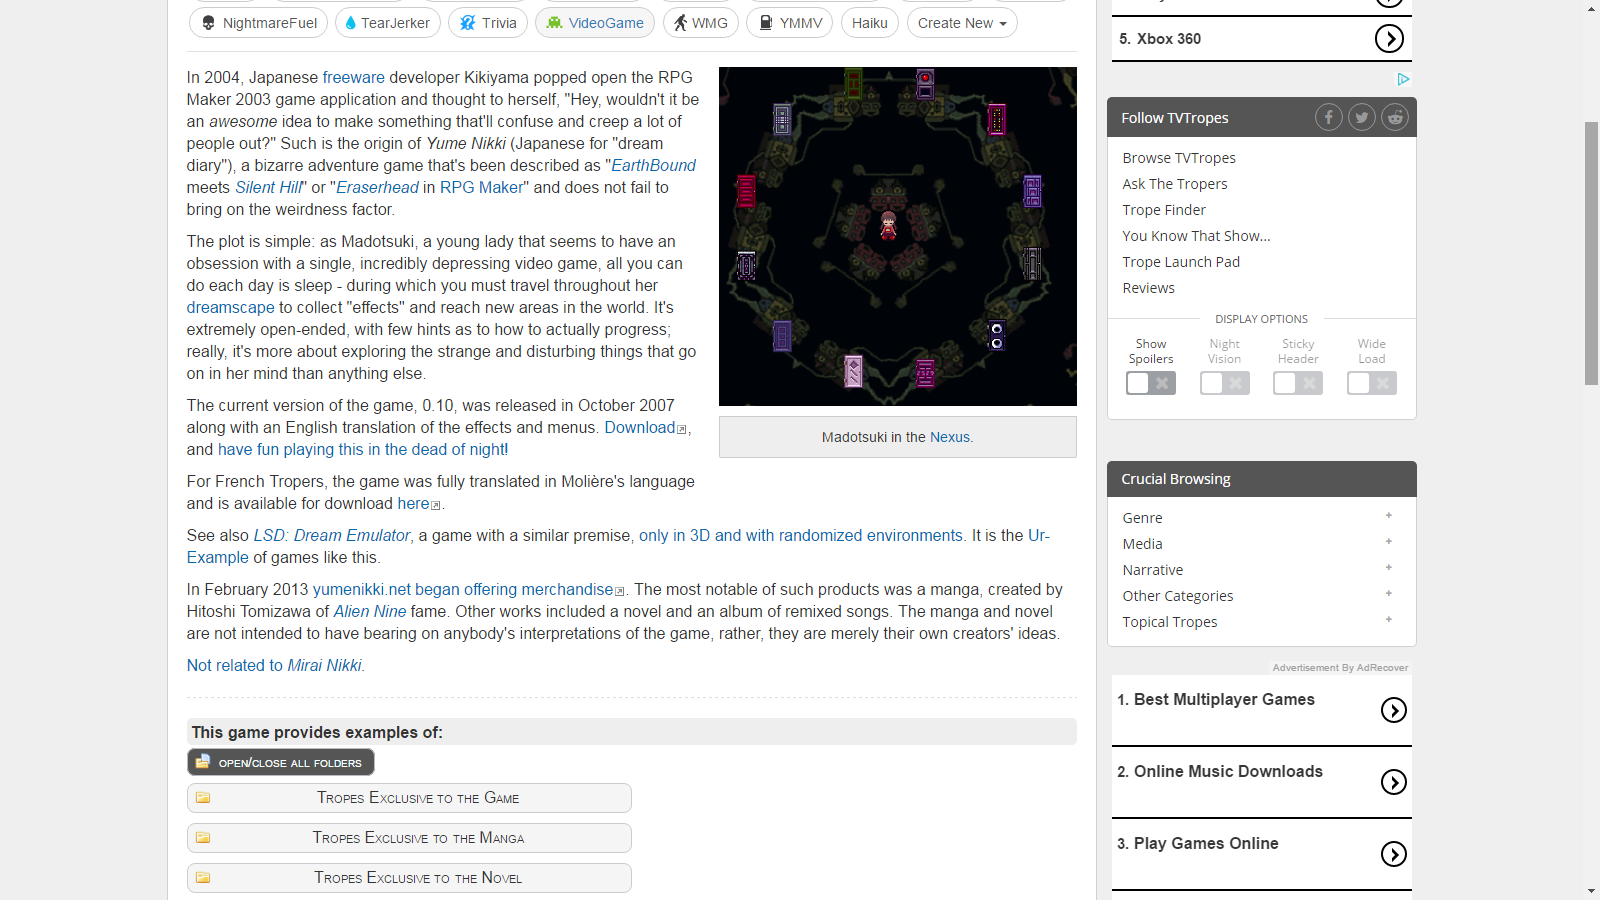
Task: Open Facebook follow icon
Action: tap(1328, 118)
